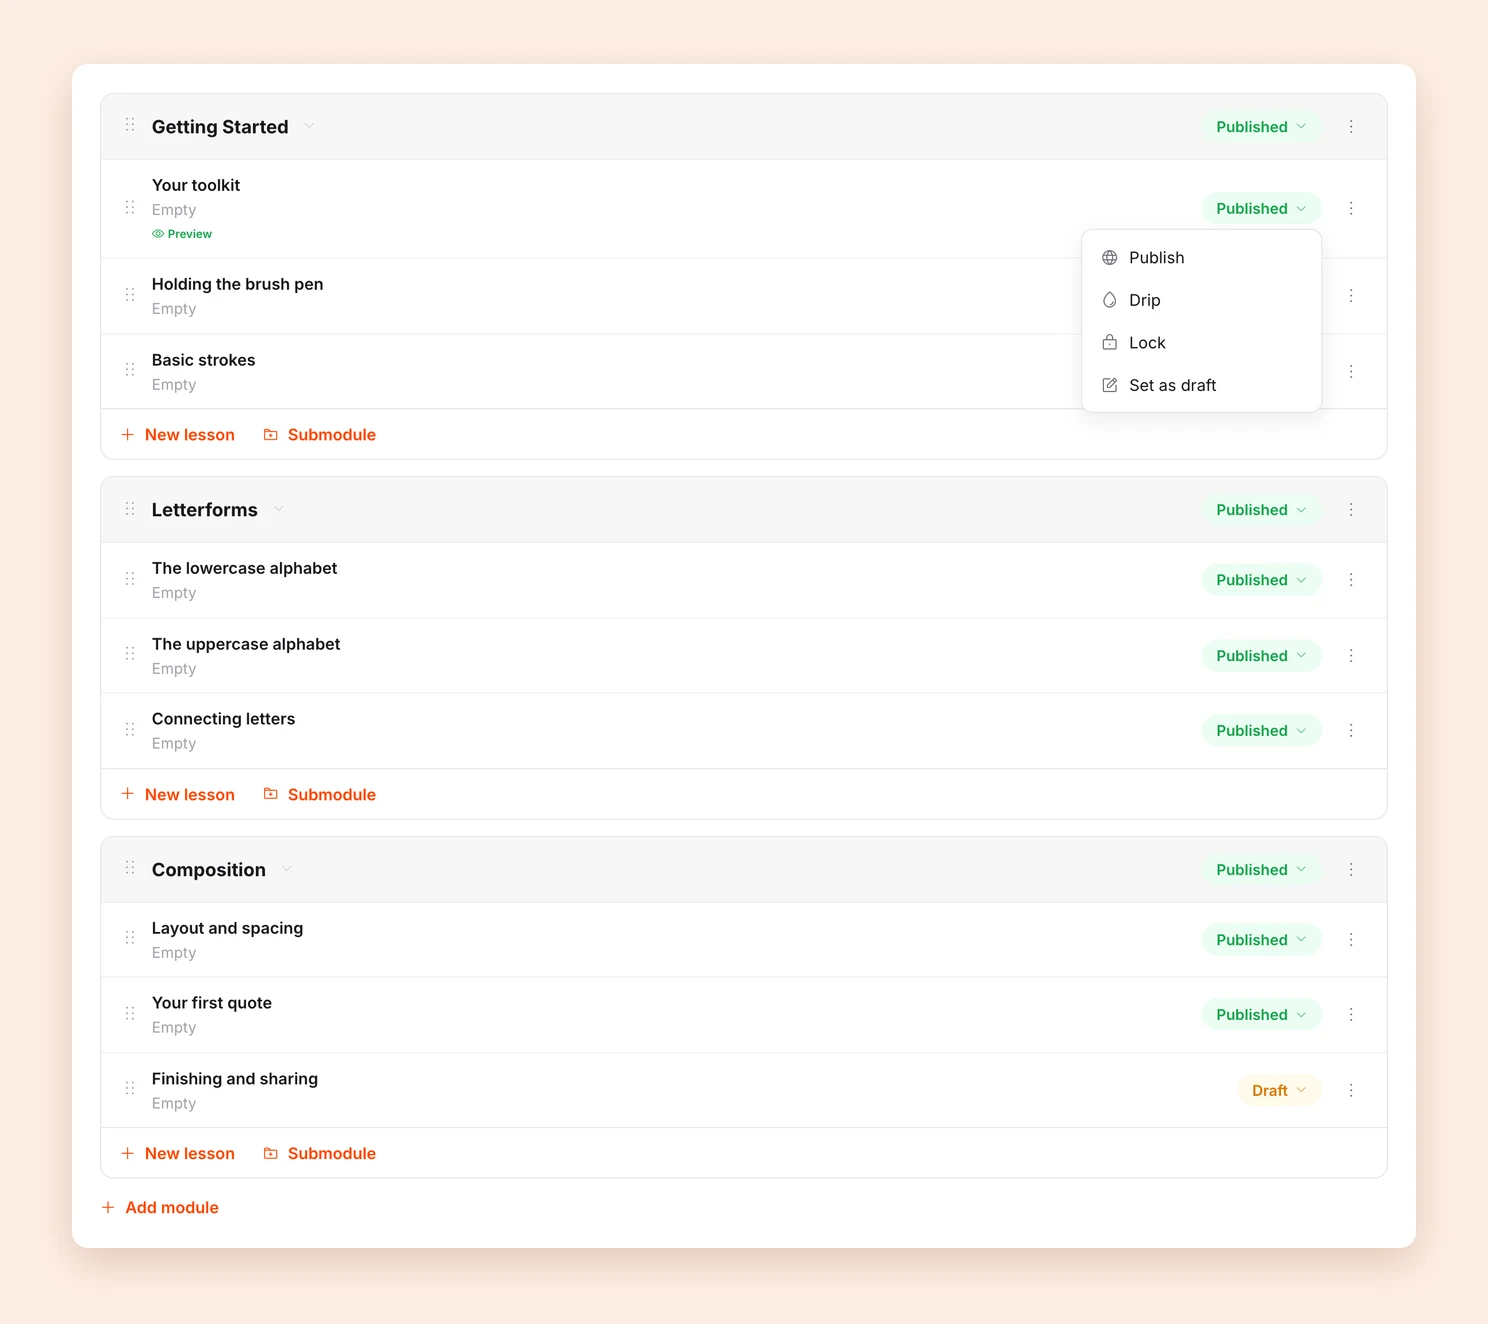Open Published dropdown for Your first quote
1488x1324 pixels.
pyautogui.click(x=1261, y=1014)
